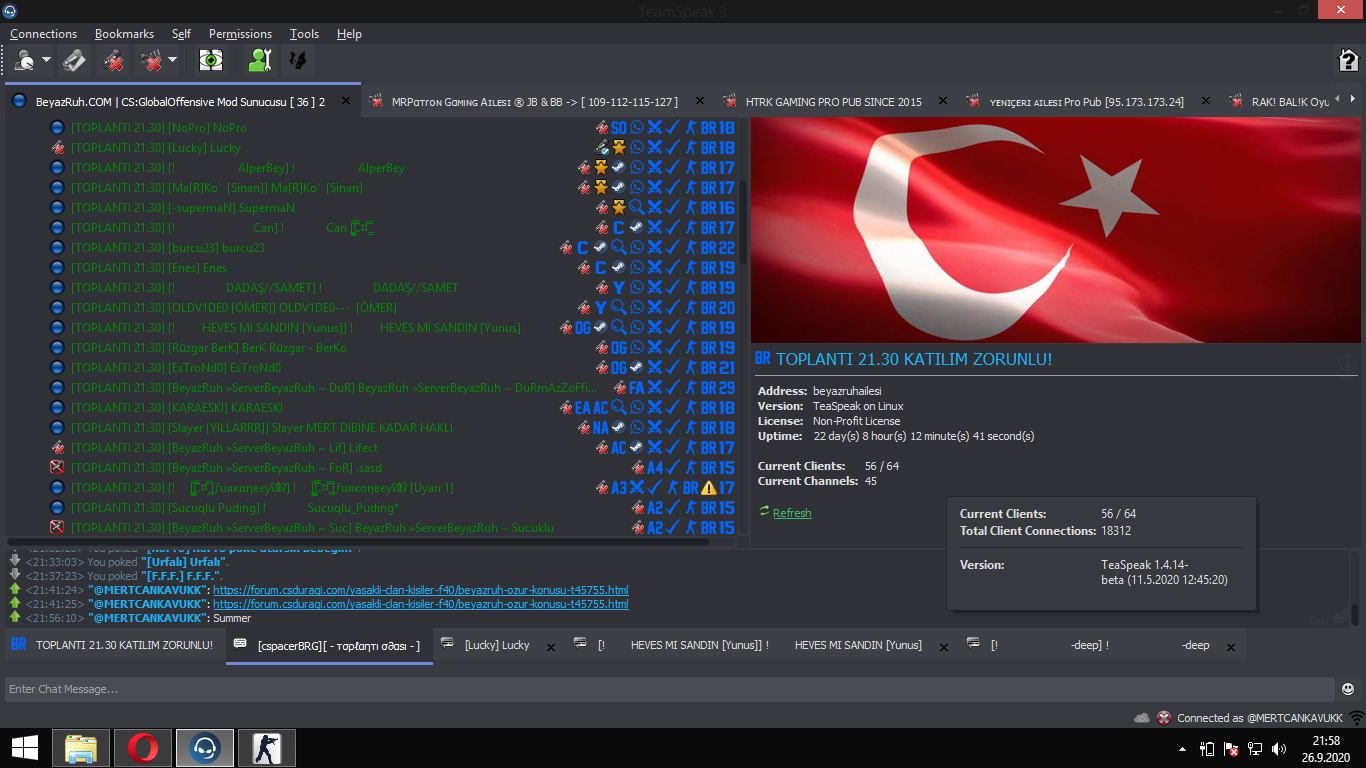Click the Refresh link in server info
This screenshot has height=768, width=1366.
click(792, 513)
